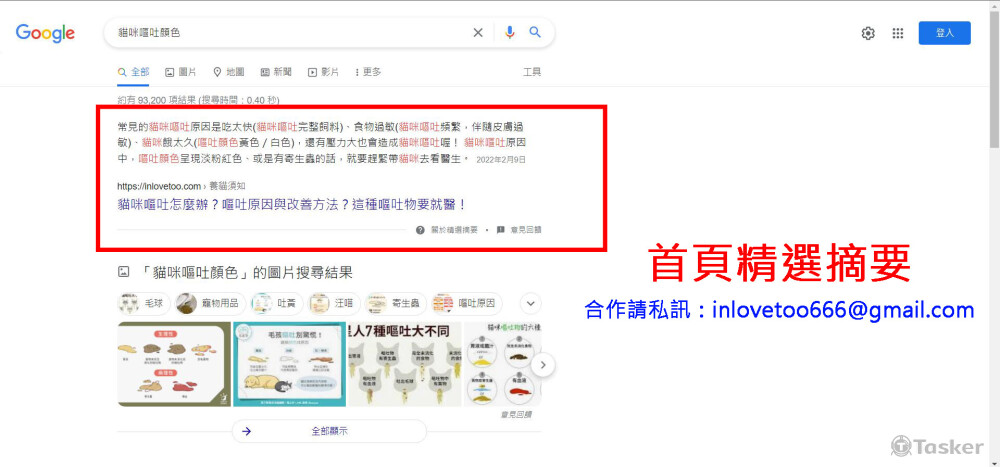Viewport: 1000px width, 467px height.
Task: Expand the image filter chips chevron
Action: pyautogui.click(x=531, y=303)
